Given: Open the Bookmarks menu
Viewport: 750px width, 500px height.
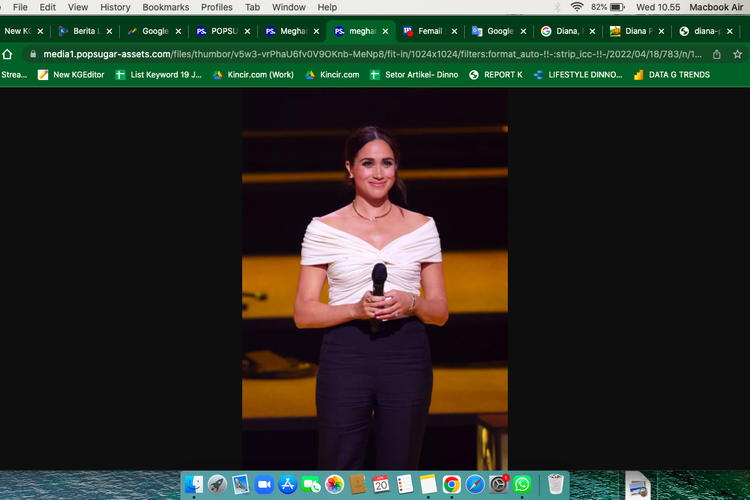Looking at the screenshot, I should pyautogui.click(x=165, y=7).
